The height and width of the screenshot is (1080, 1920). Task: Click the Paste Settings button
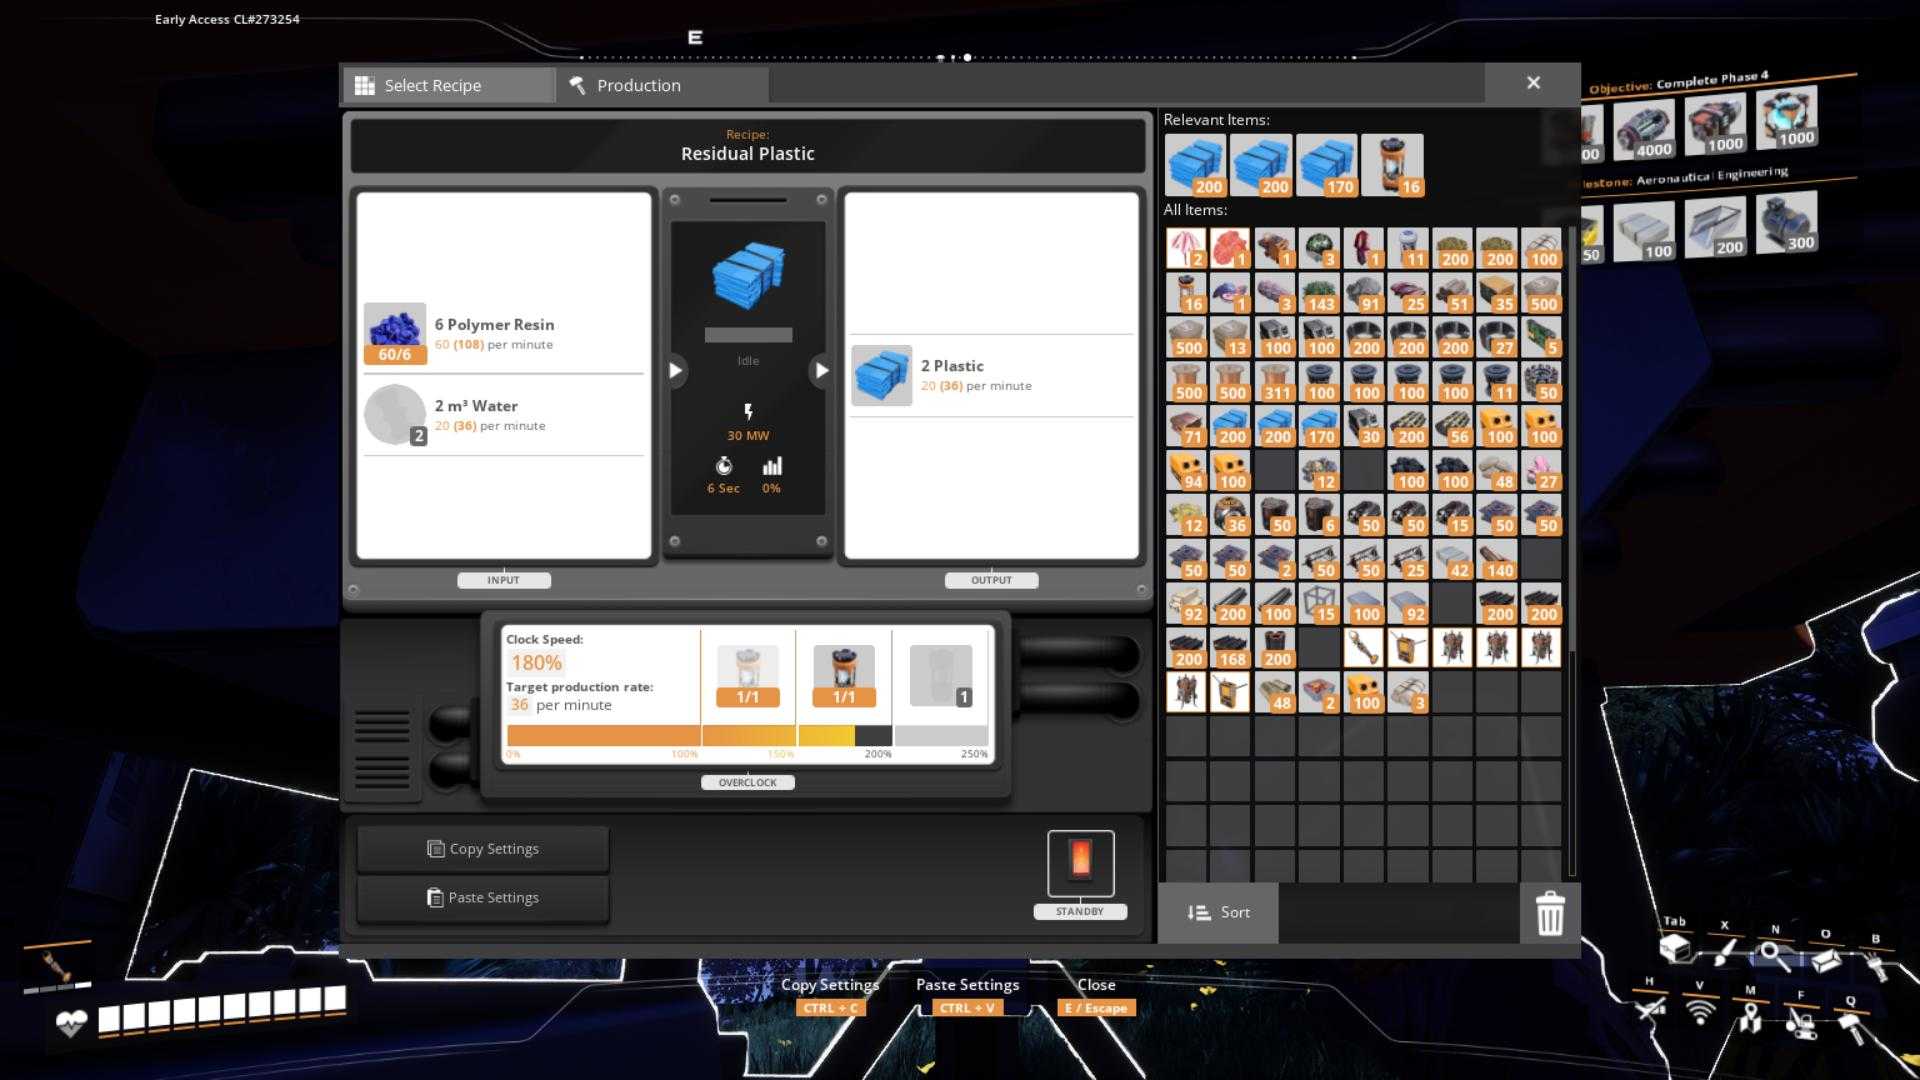(483, 897)
